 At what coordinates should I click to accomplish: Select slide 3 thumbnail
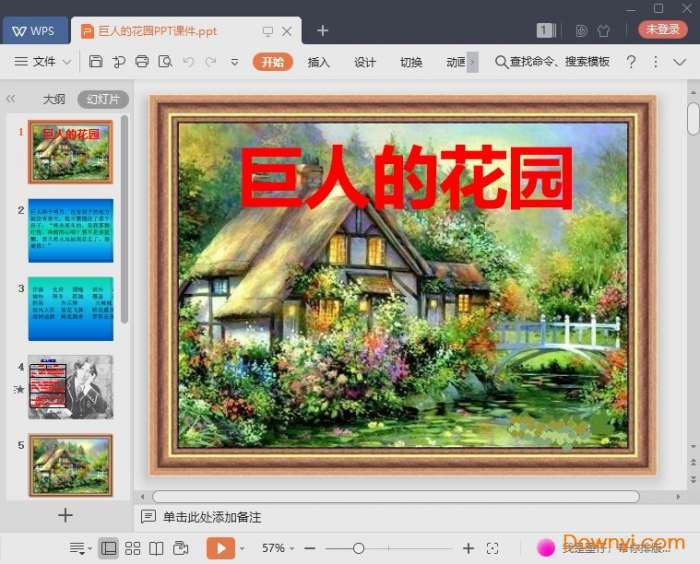coord(71,309)
